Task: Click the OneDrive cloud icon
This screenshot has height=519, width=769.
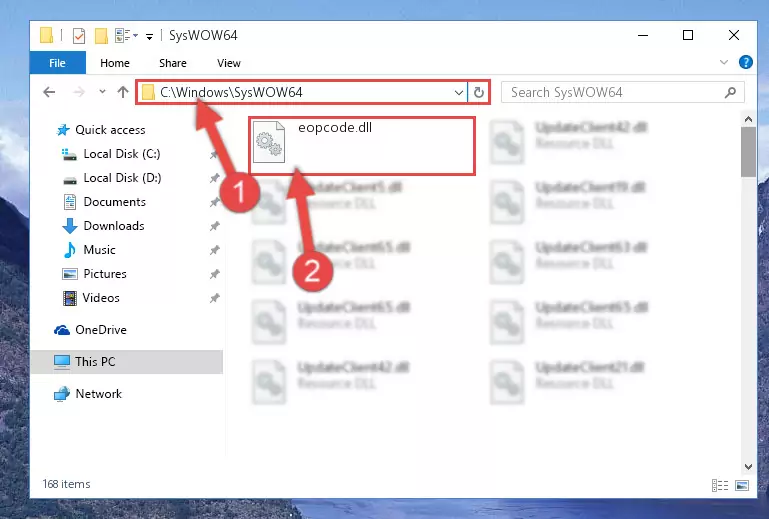Action: 62,330
